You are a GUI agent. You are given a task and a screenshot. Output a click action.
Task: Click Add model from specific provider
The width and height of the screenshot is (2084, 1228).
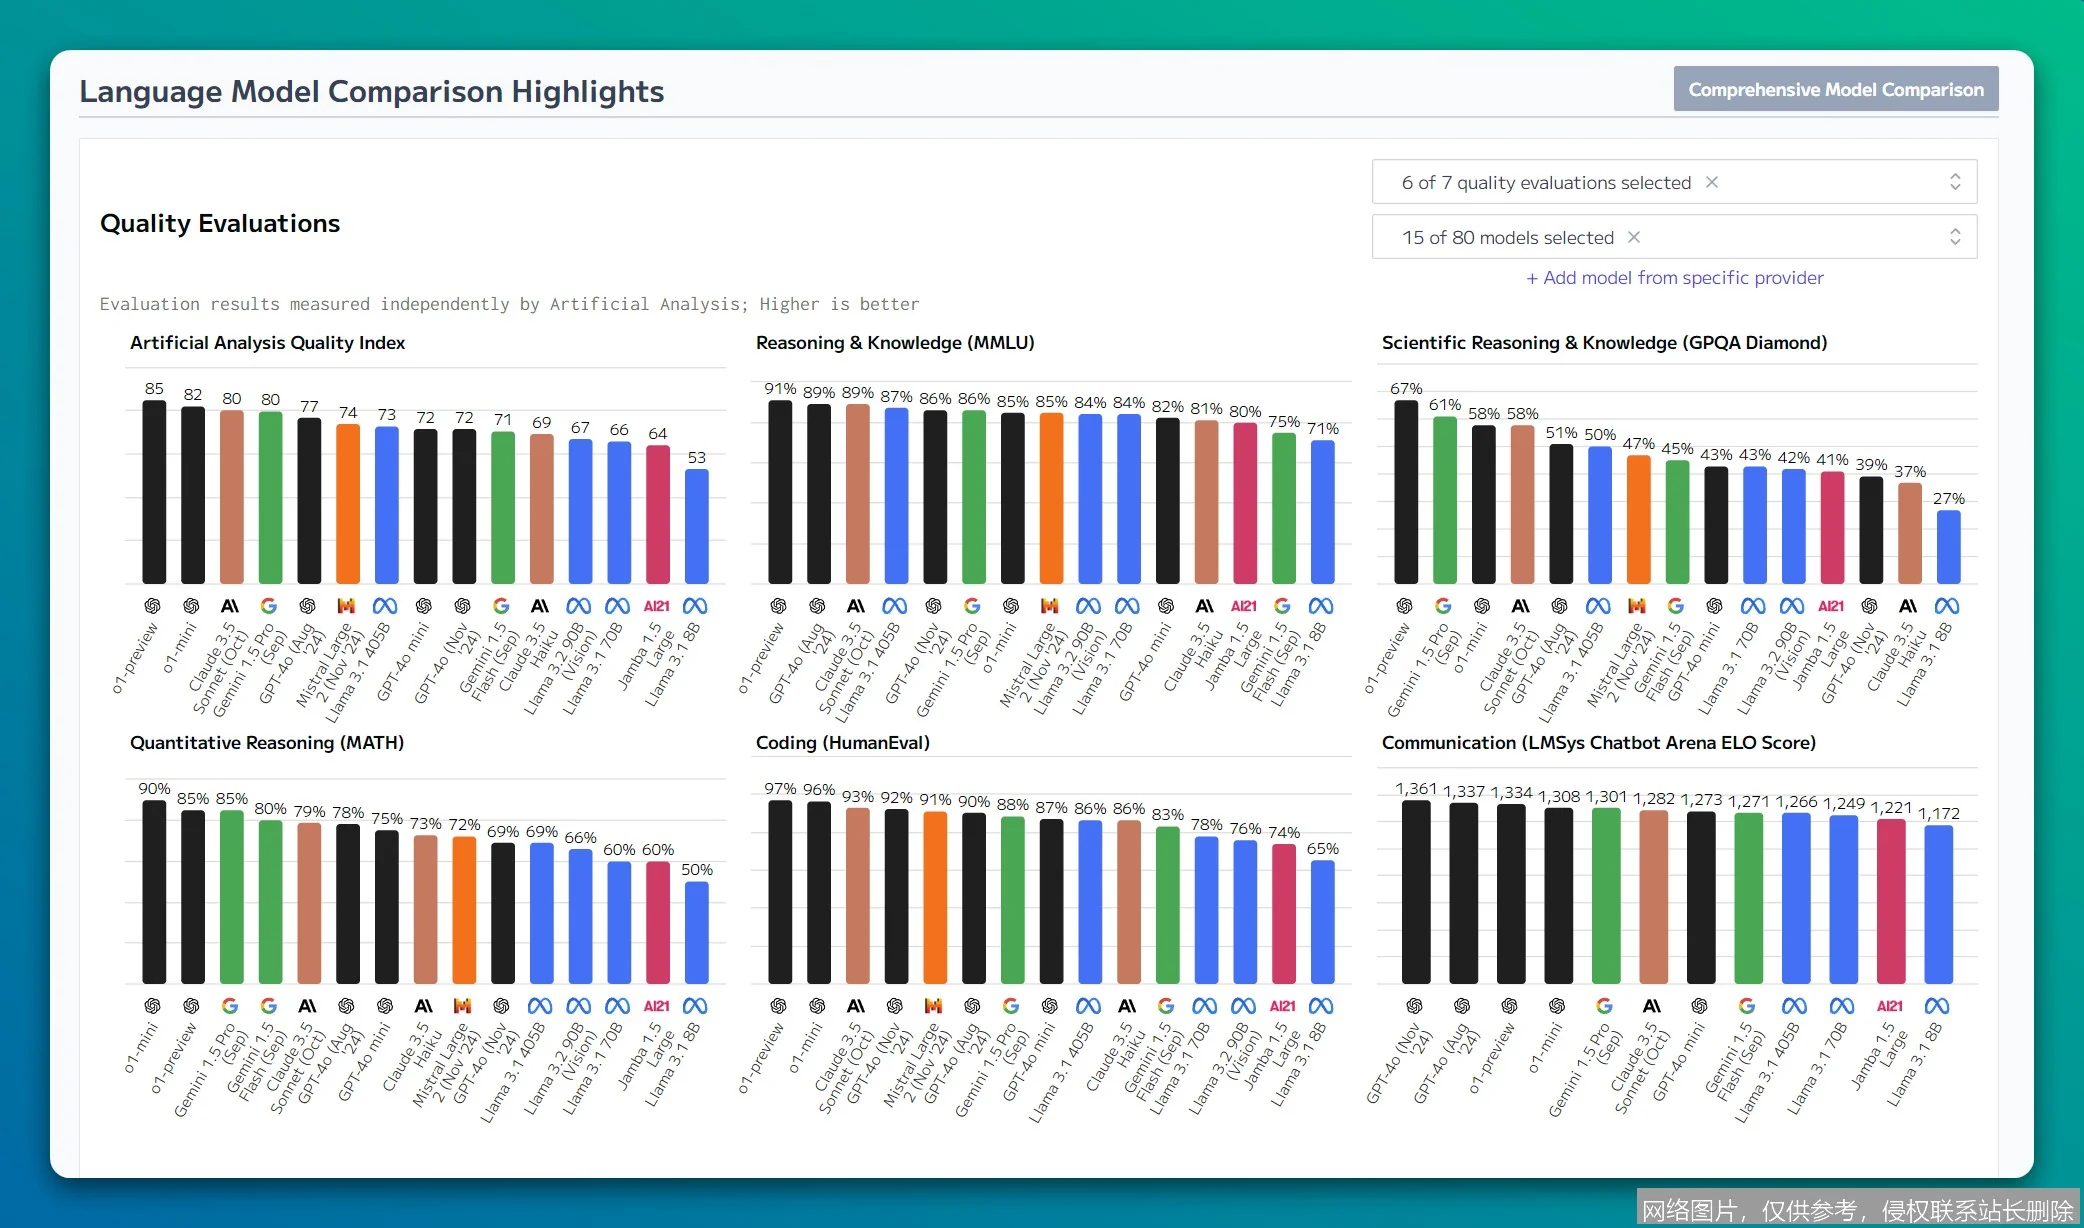pyautogui.click(x=1674, y=278)
